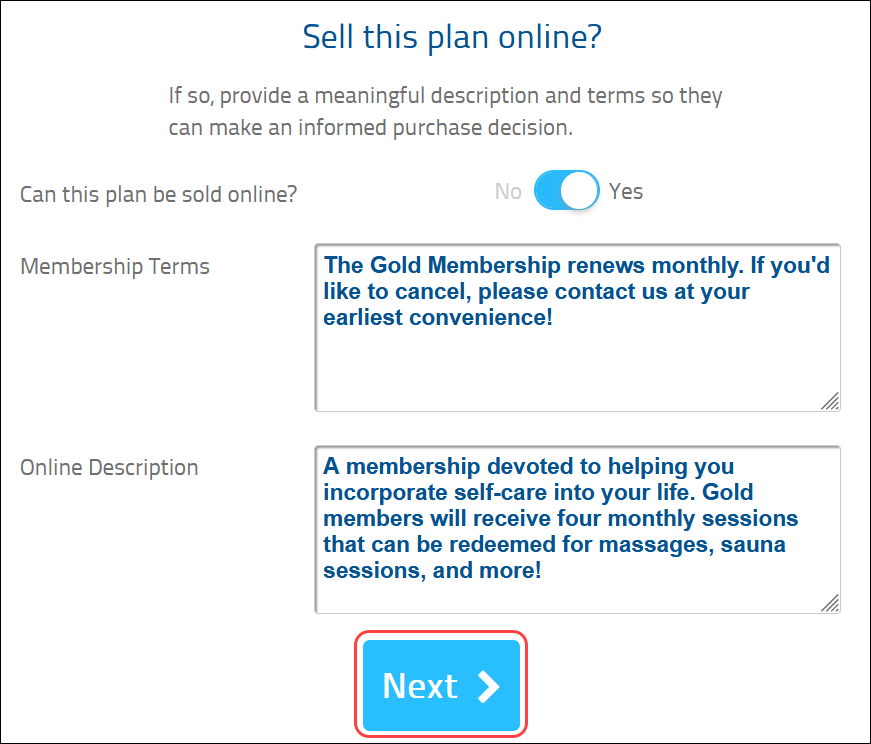Enable online selling with the Yes toggle
Image resolution: width=871 pixels, height=744 pixels.
pos(580,190)
